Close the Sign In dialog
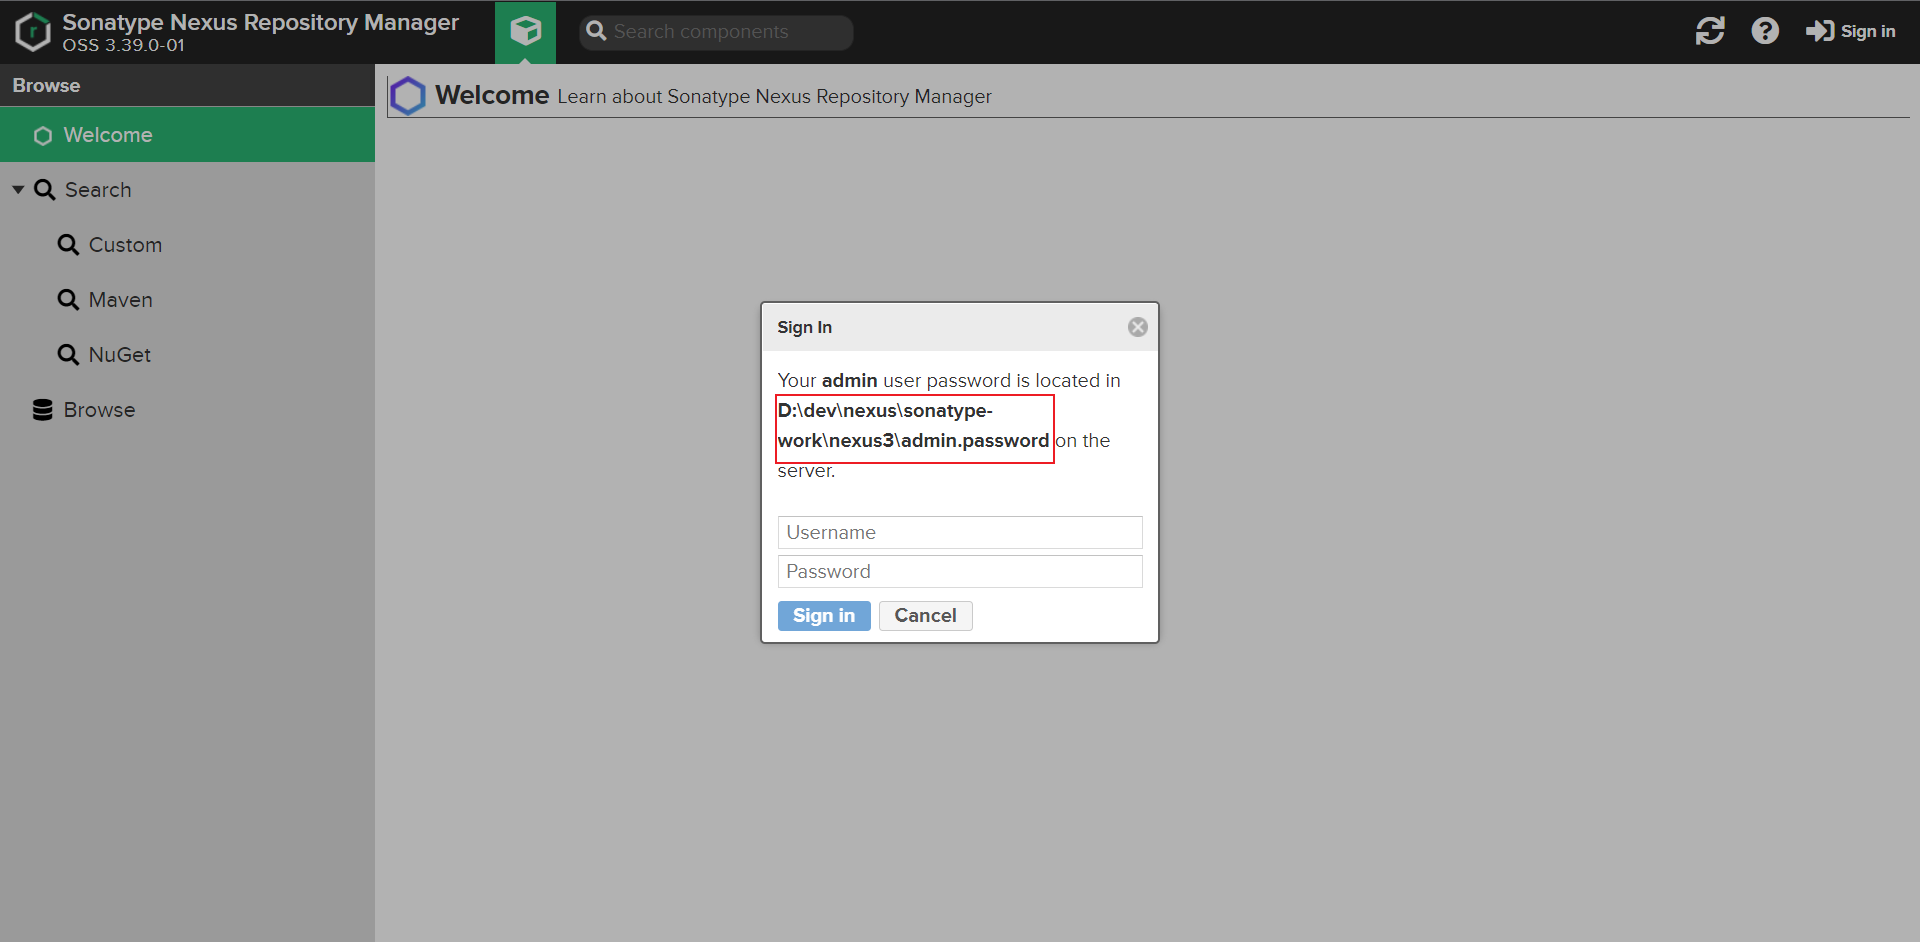 [x=1138, y=327]
